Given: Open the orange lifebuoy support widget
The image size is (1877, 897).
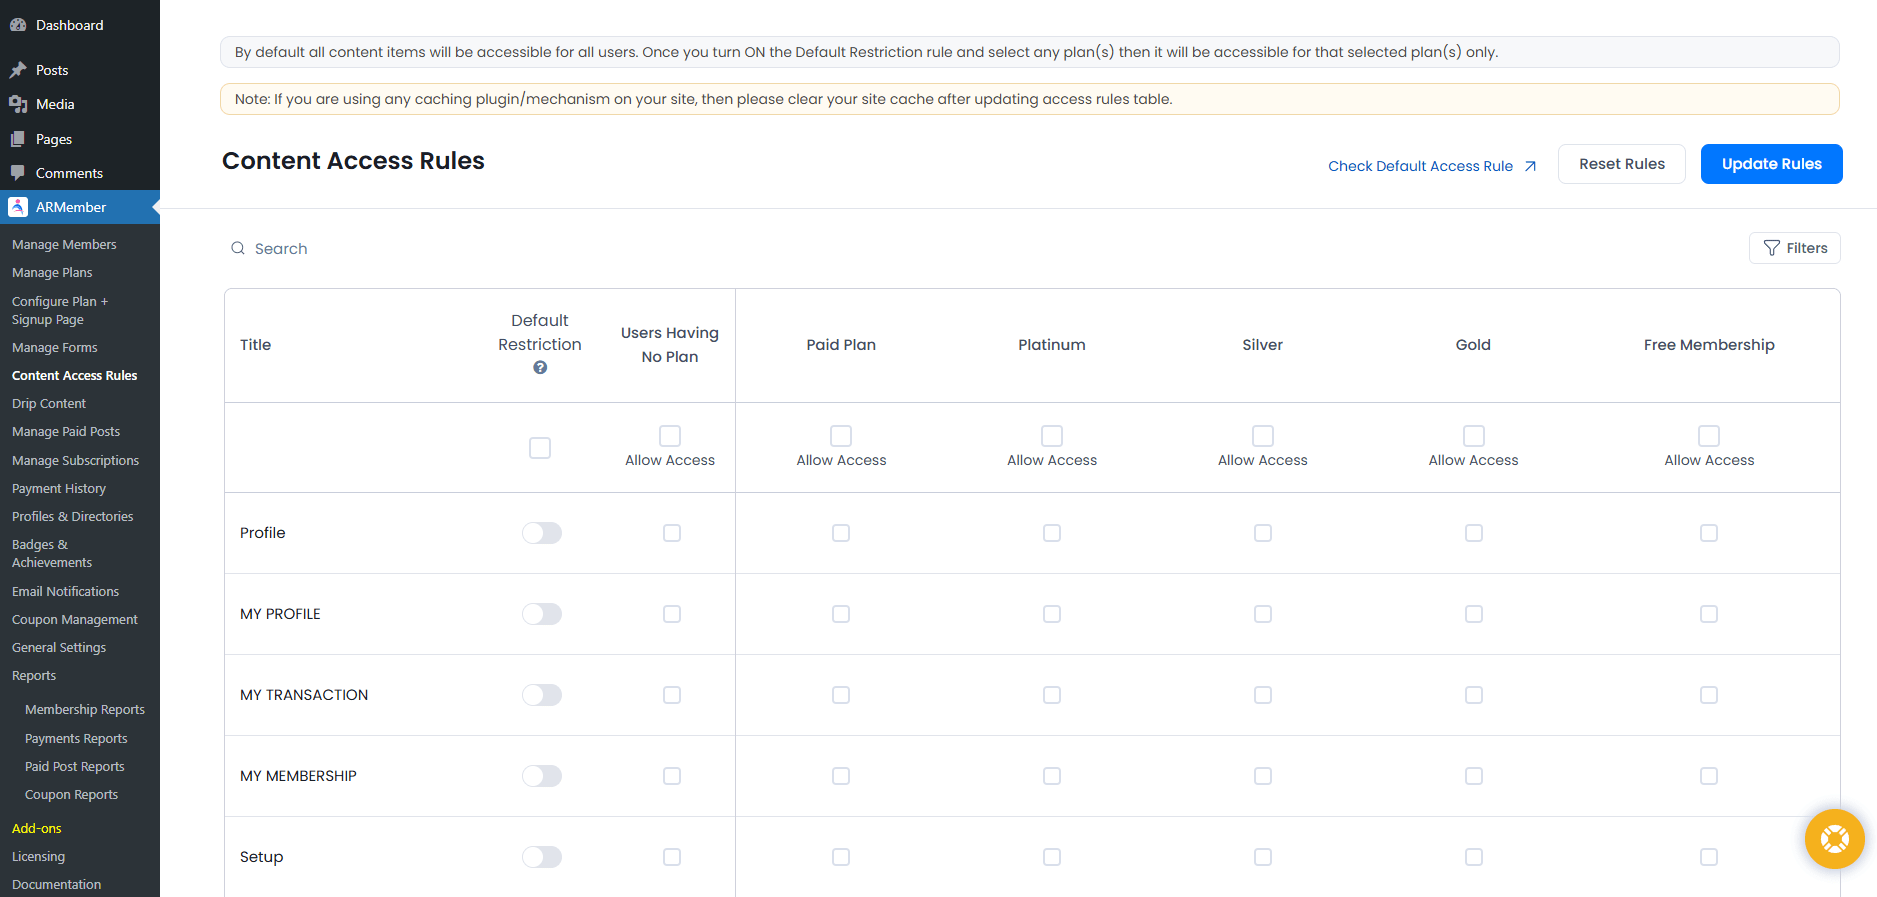Looking at the screenshot, I should click(x=1834, y=838).
